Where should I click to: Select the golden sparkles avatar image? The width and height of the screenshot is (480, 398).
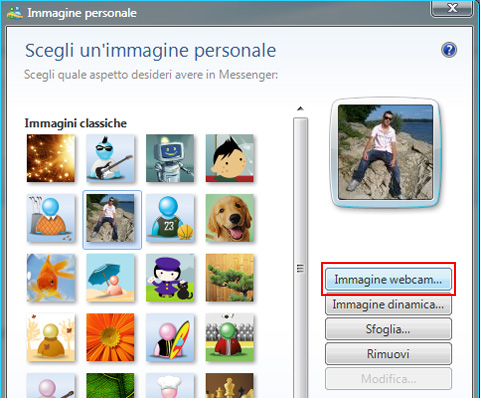click(x=51, y=158)
